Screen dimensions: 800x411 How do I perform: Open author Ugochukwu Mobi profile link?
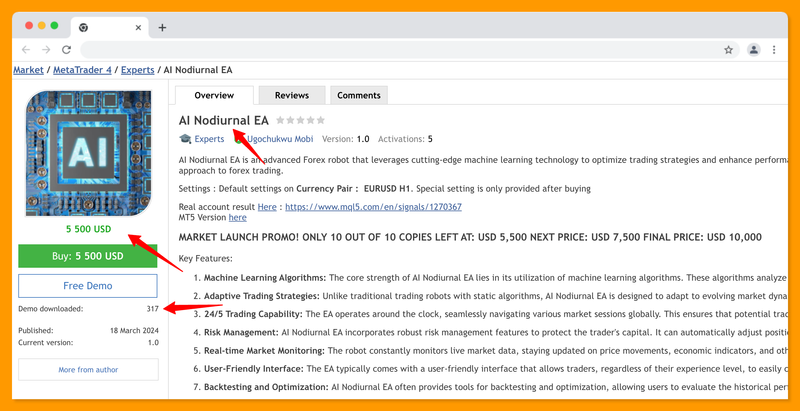pyautogui.click(x=280, y=139)
